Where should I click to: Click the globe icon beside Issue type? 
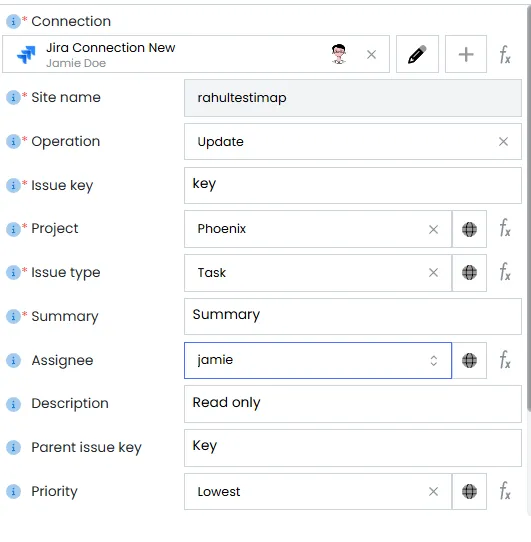tap(469, 273)
